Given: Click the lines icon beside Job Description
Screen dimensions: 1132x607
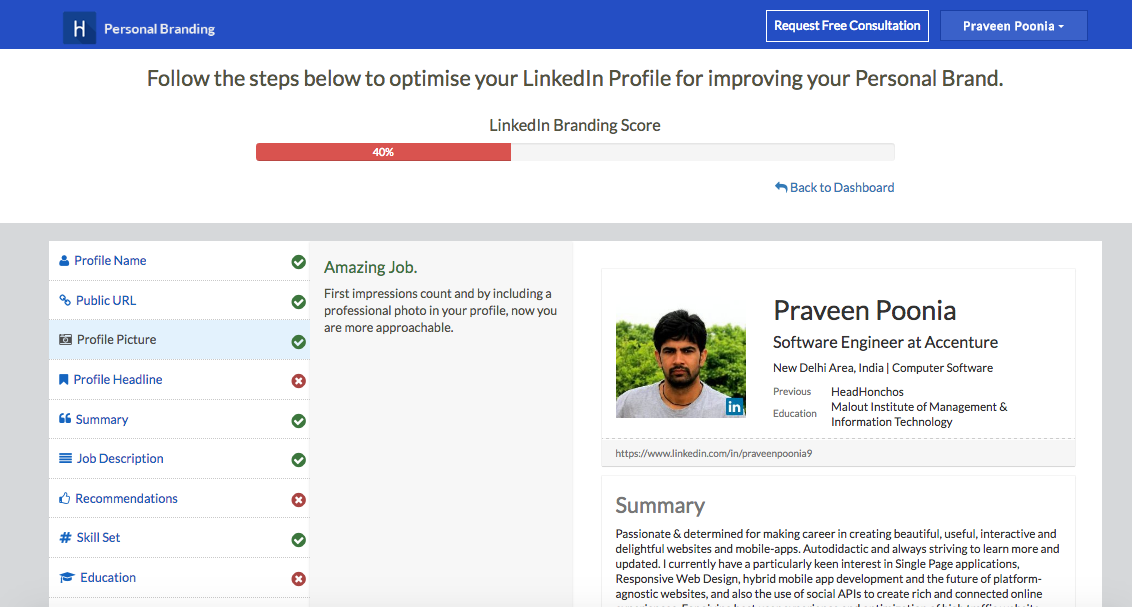Looking at the screenshot, I should coord(66,458).
